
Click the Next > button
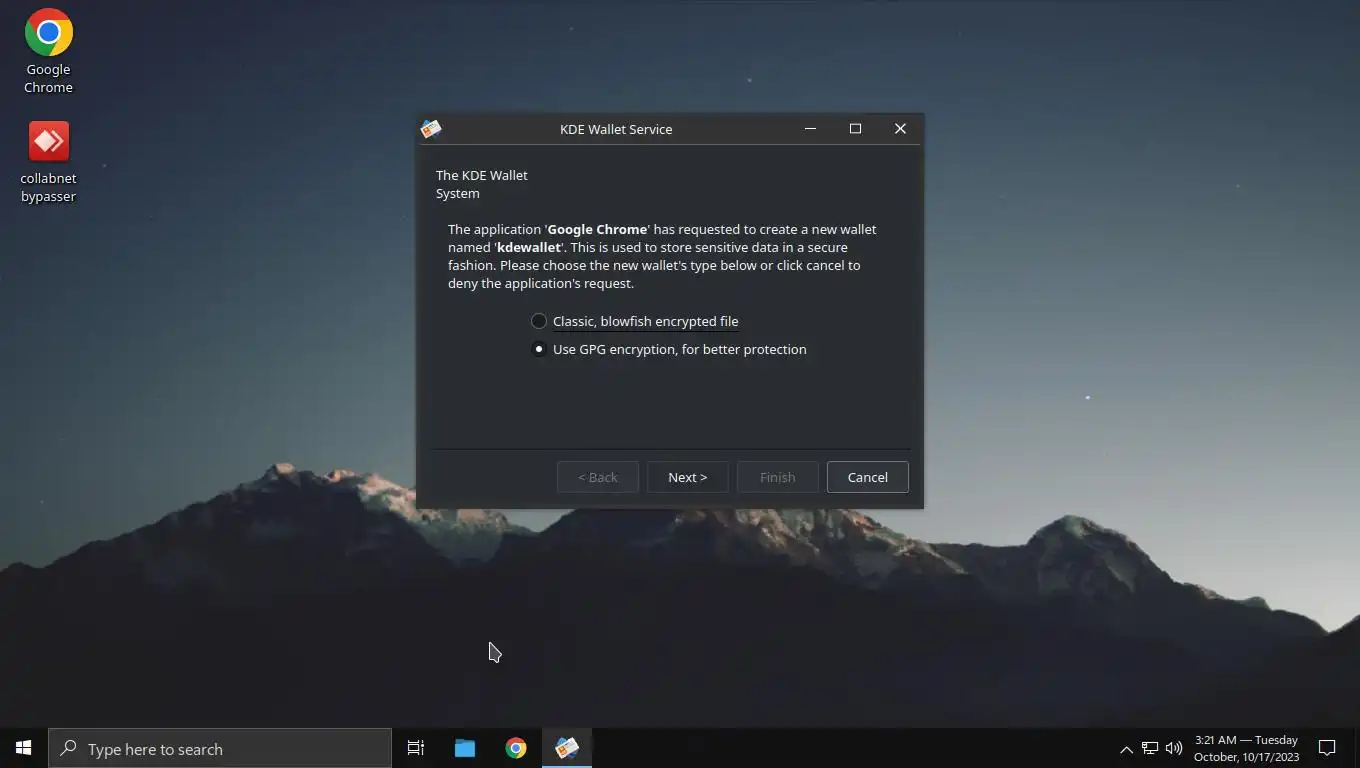coord(688,477)
